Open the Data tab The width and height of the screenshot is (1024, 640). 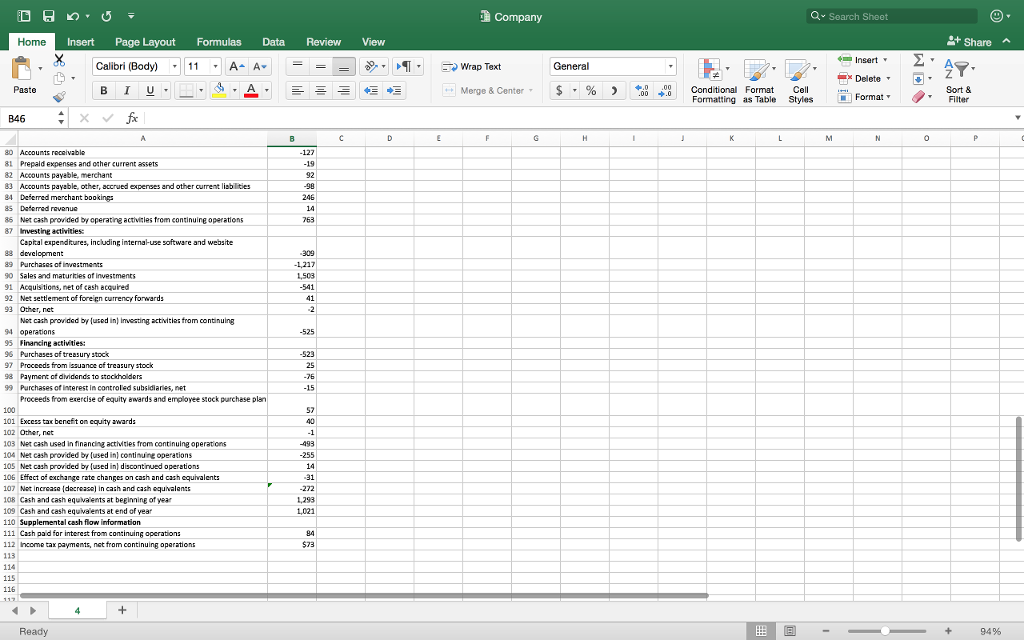click(x=273, y=42)
